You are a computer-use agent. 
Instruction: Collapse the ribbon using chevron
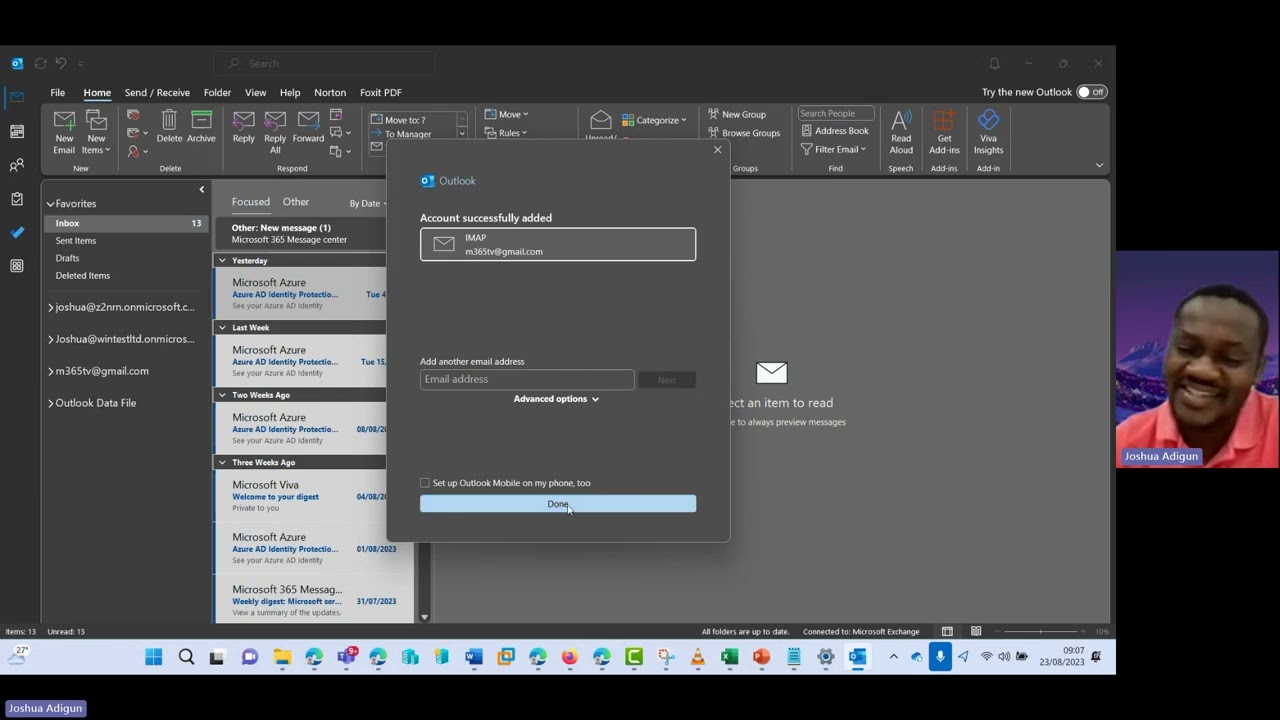click(x=1099, y=166)
